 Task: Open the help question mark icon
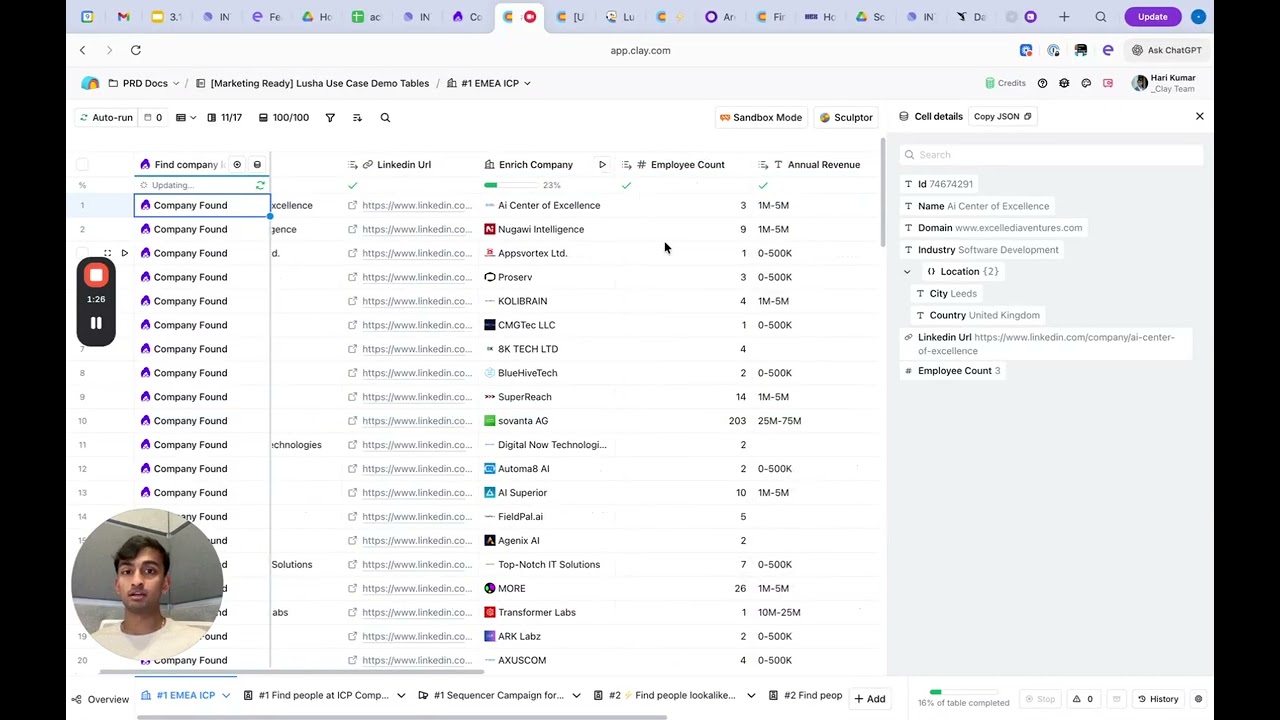pos(1042,83)
